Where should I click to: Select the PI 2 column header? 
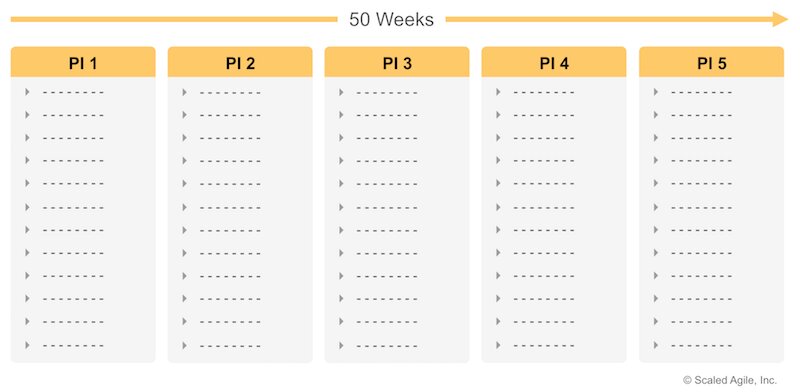pos(240,62)
